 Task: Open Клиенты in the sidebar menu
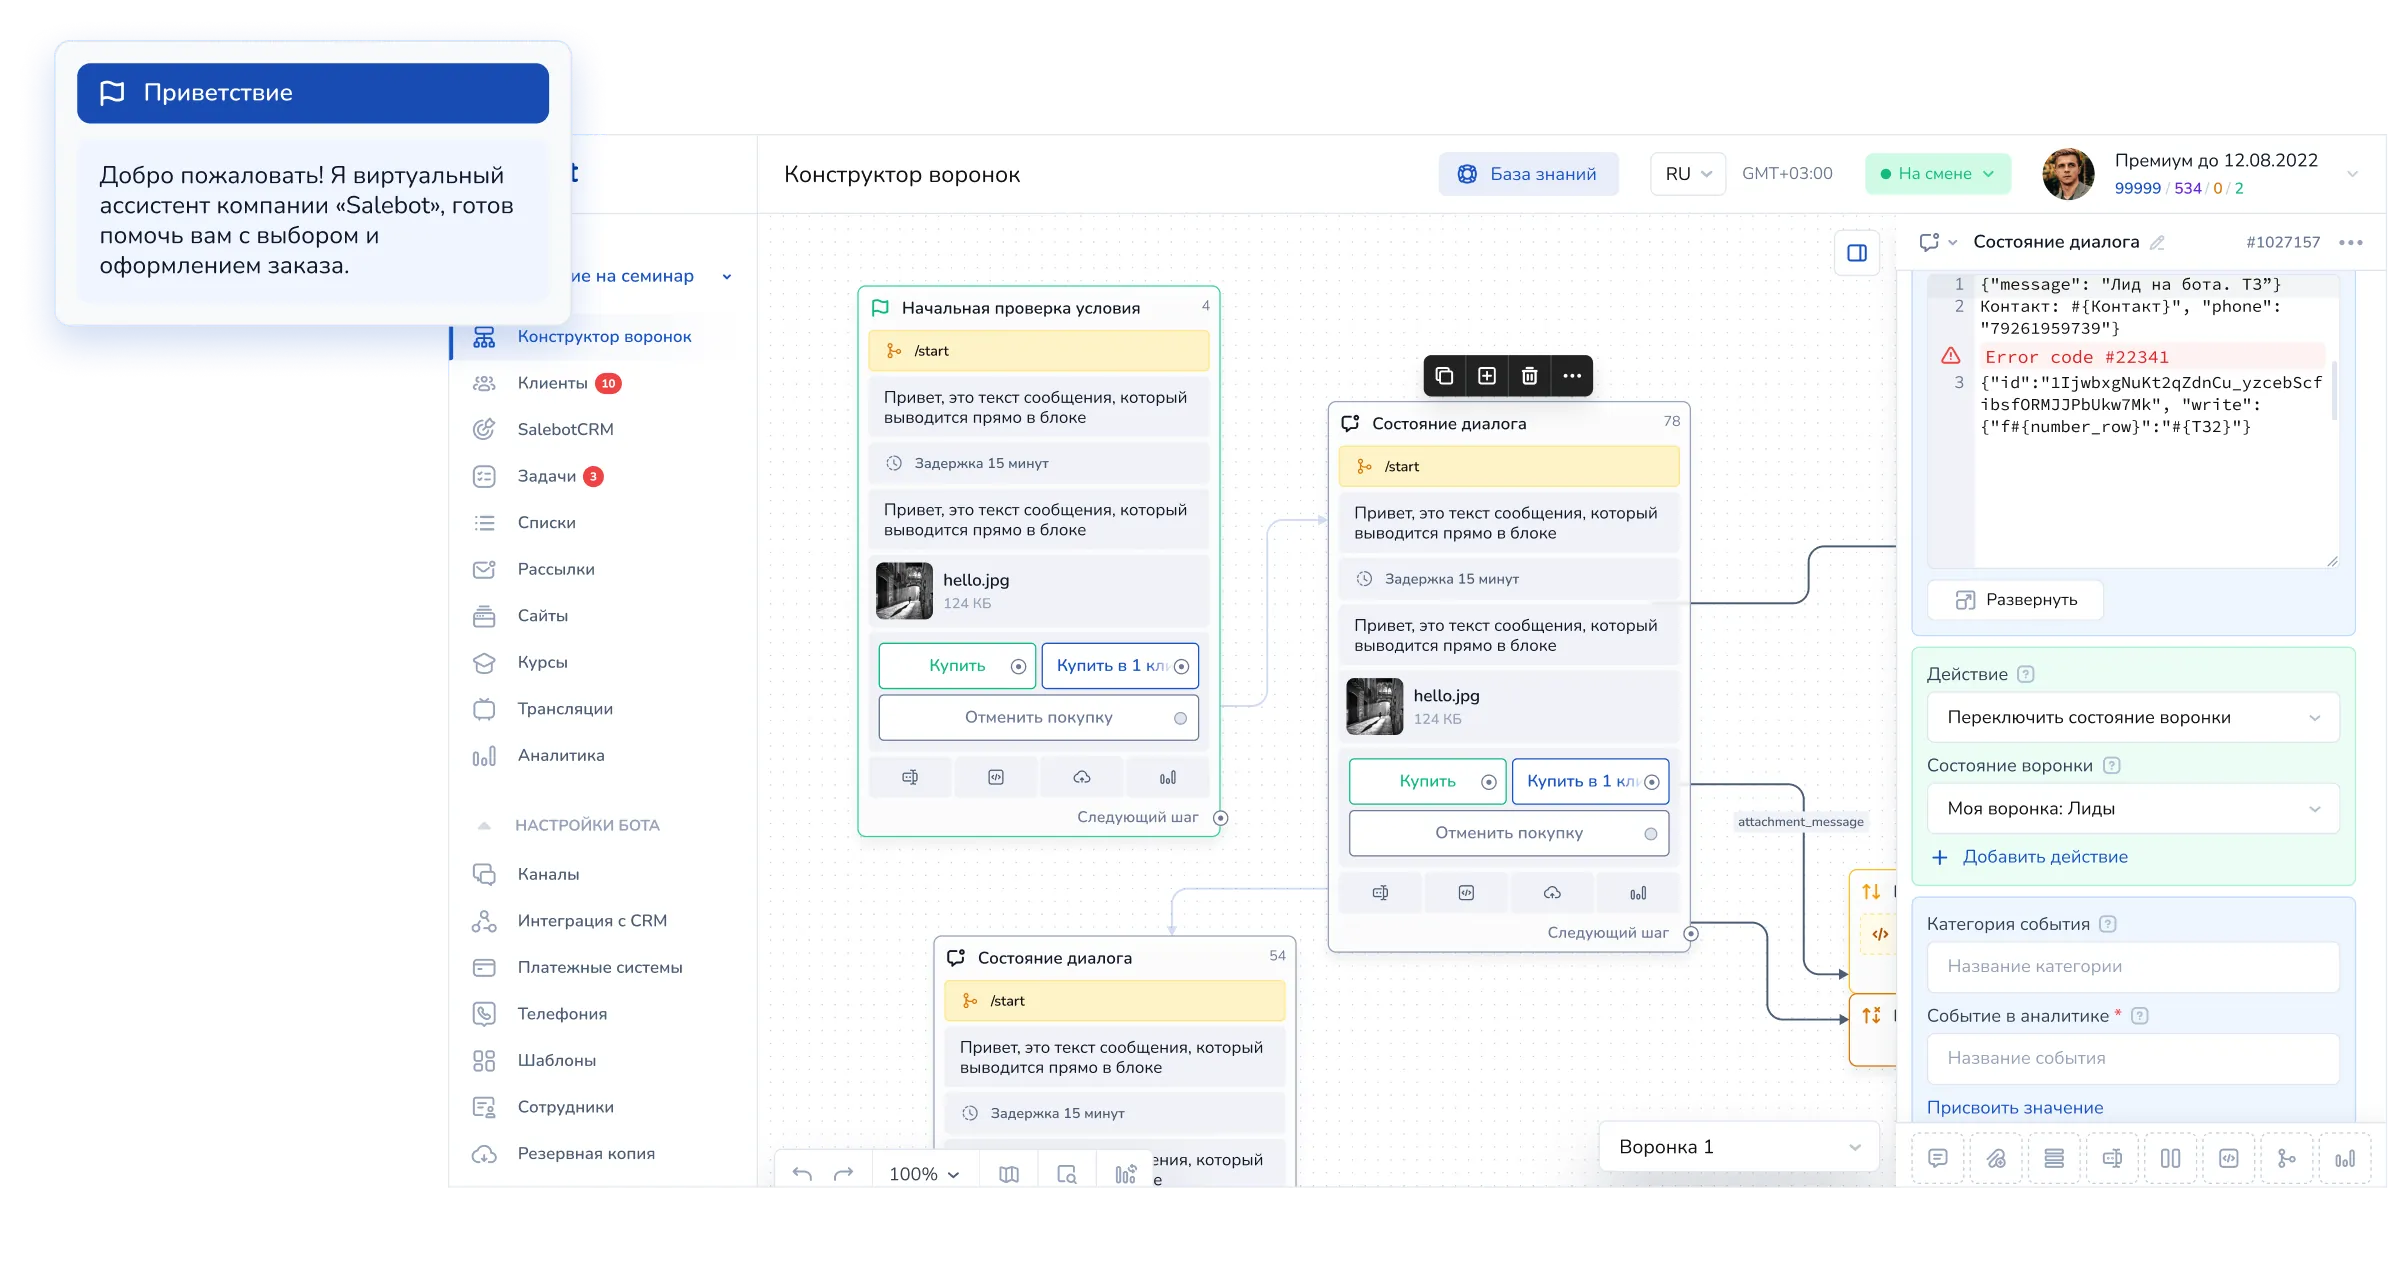click(x=552, y=383)
